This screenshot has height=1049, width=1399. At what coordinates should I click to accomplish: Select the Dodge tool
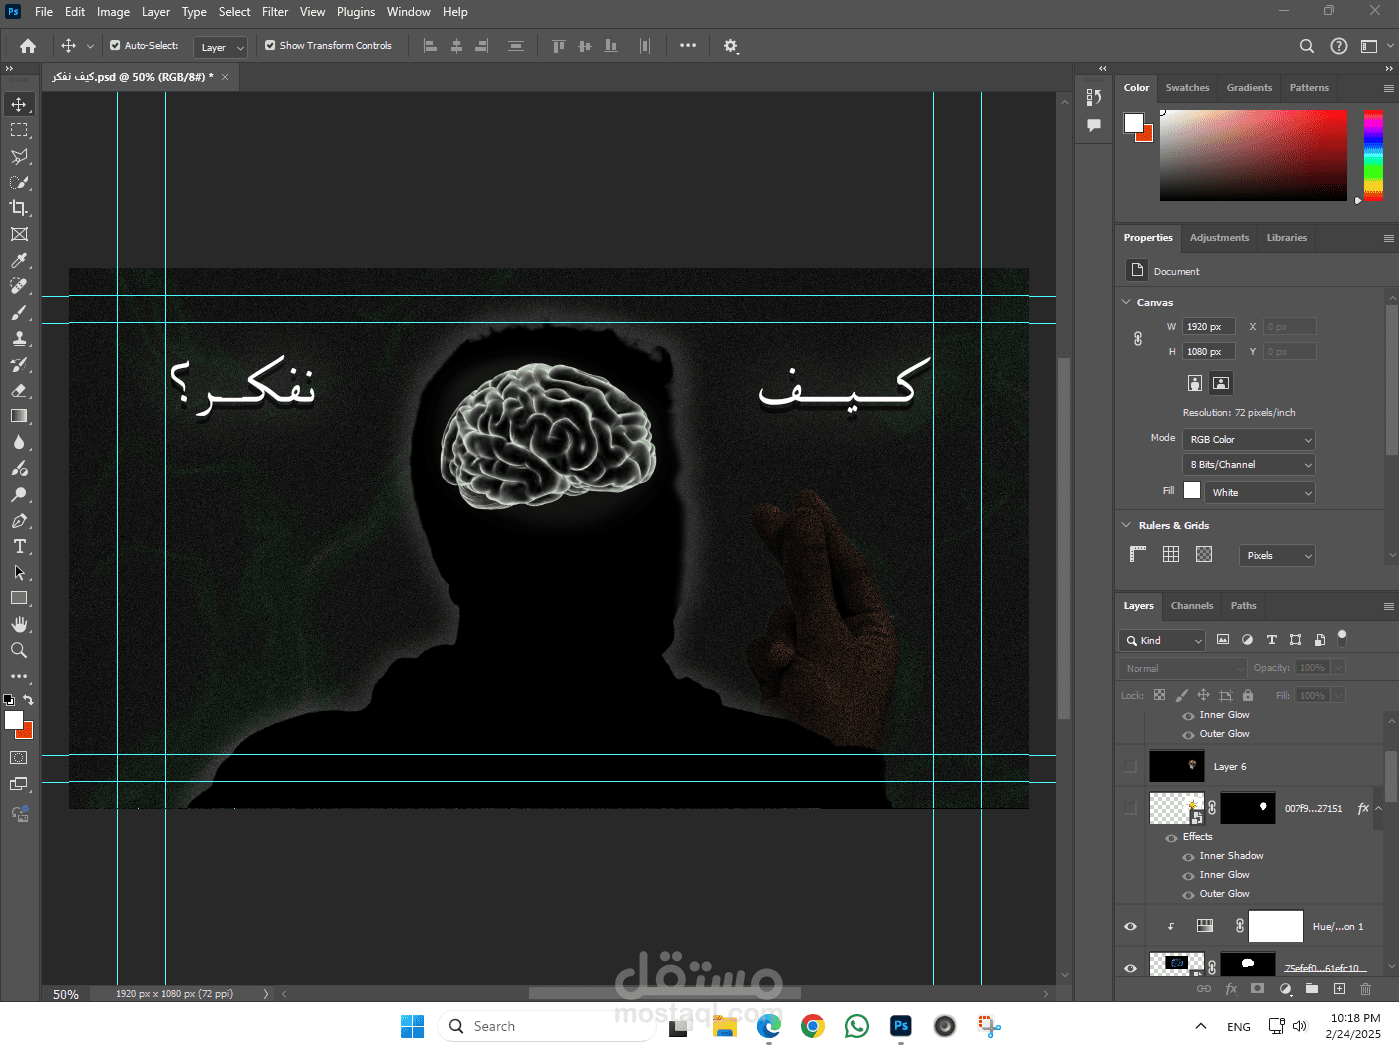click(x=19, y=494)
